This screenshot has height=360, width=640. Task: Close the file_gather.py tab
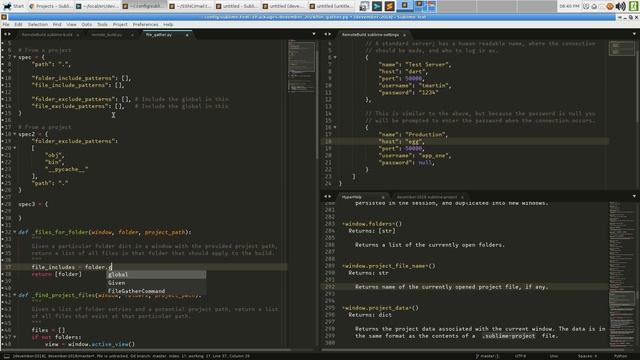point(187,35)
